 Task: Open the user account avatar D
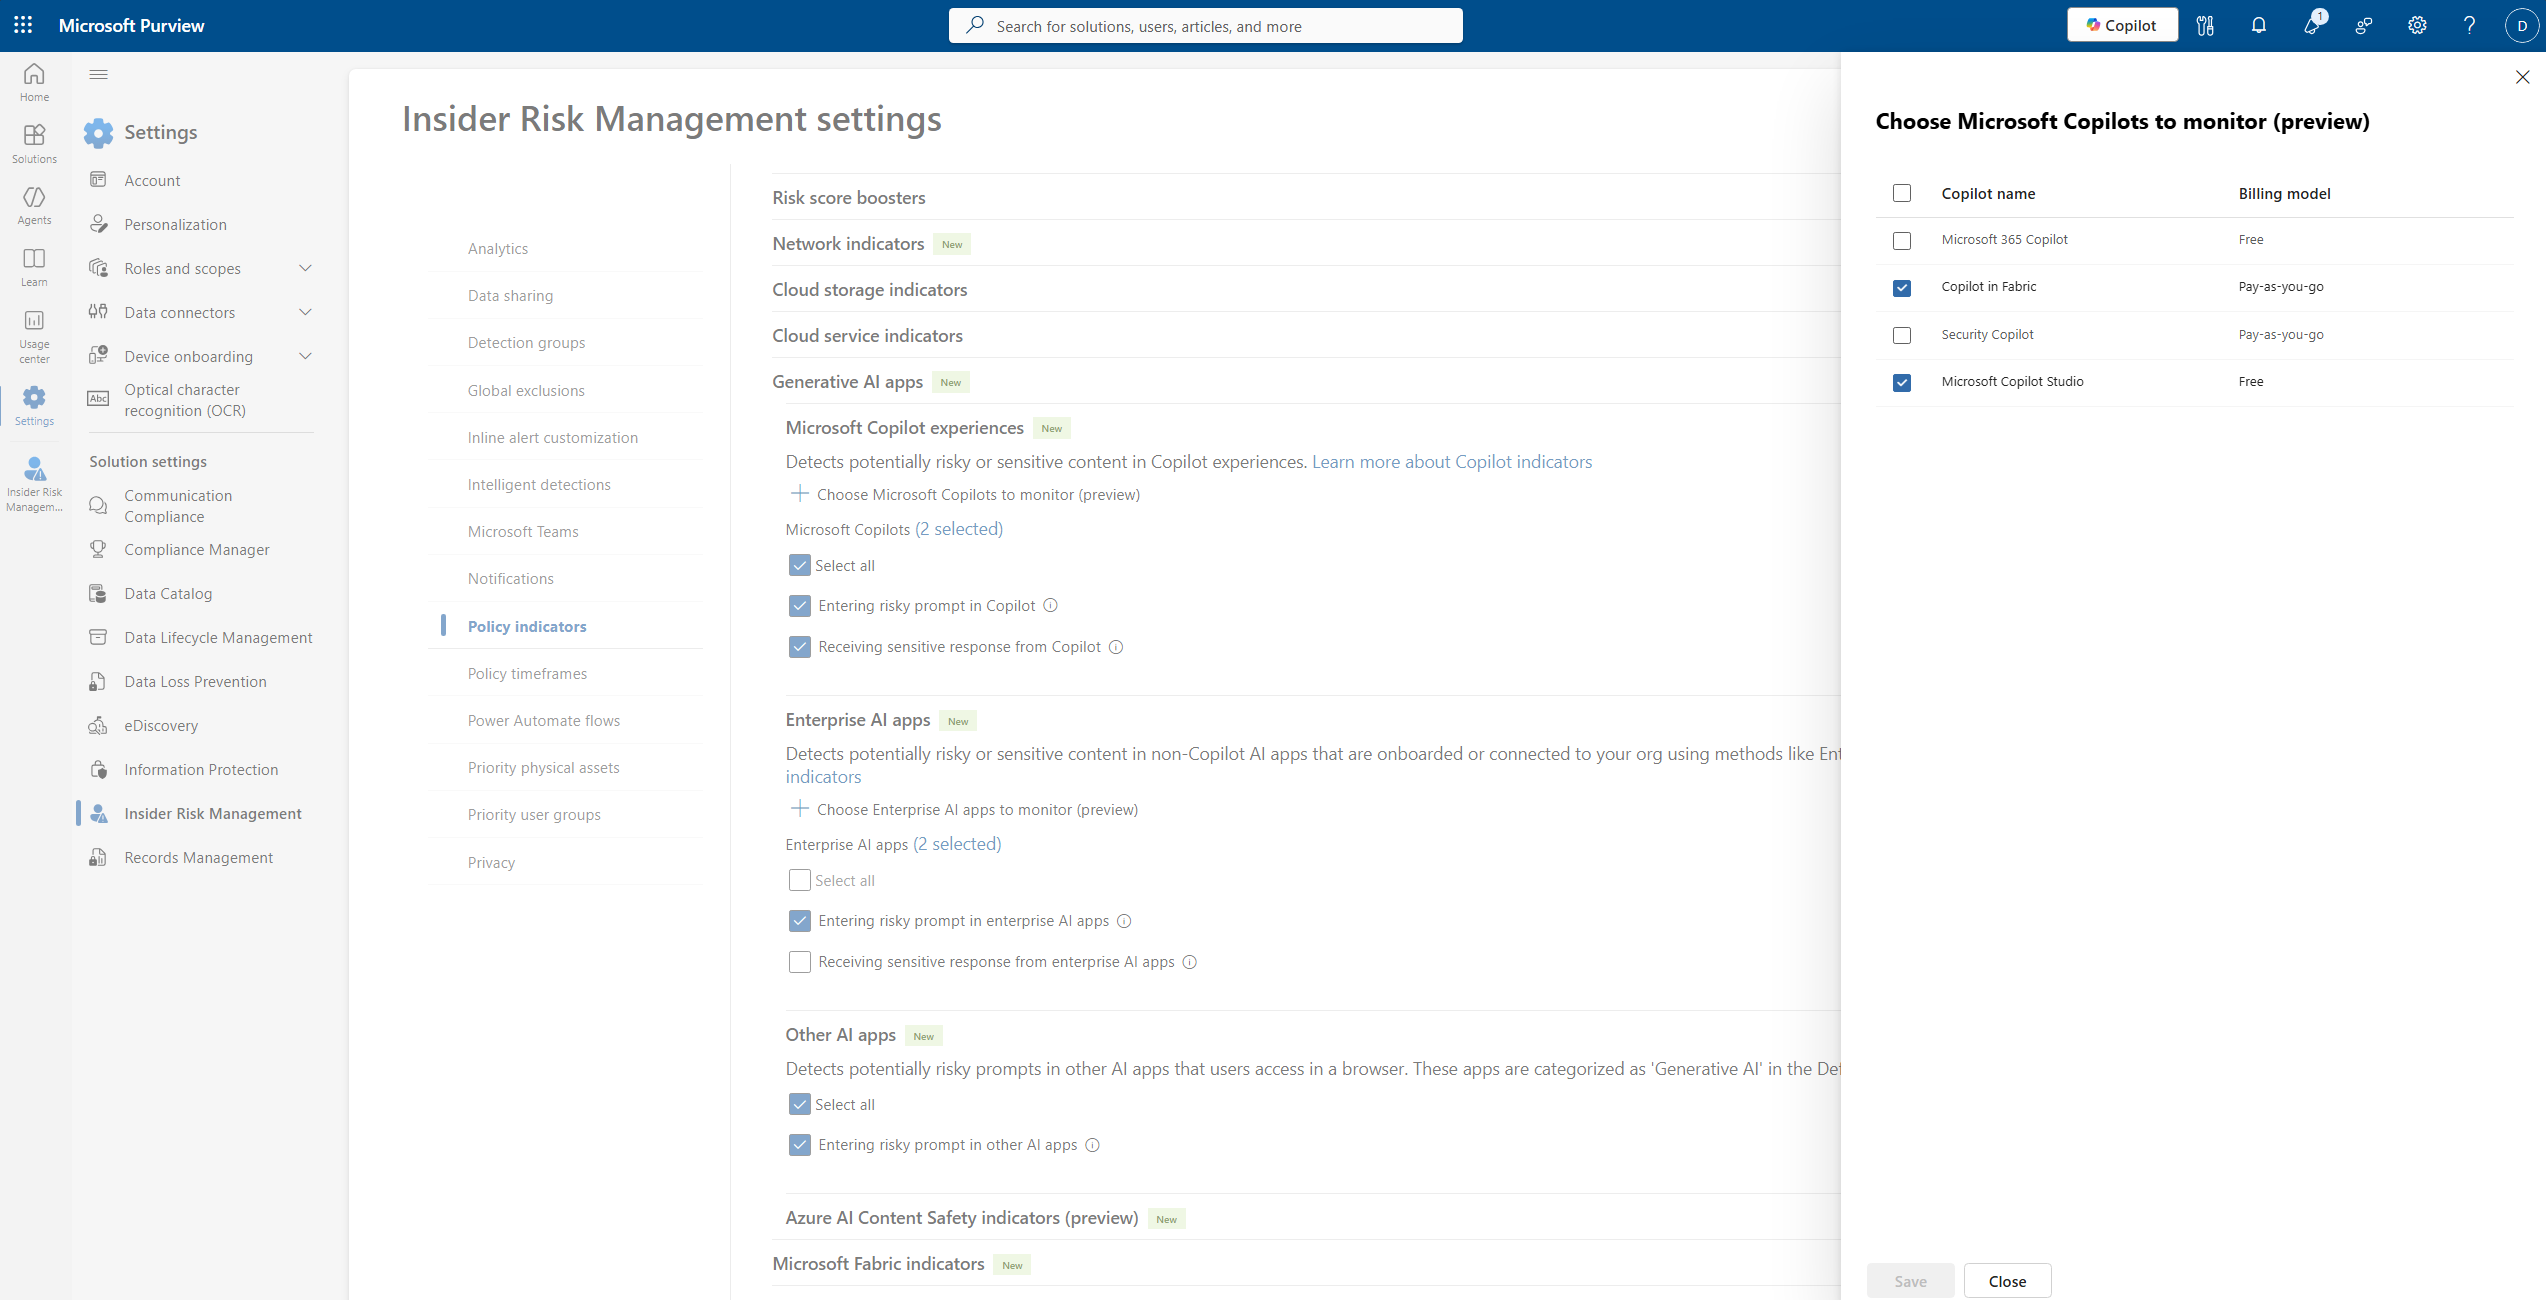[2521, 26]
